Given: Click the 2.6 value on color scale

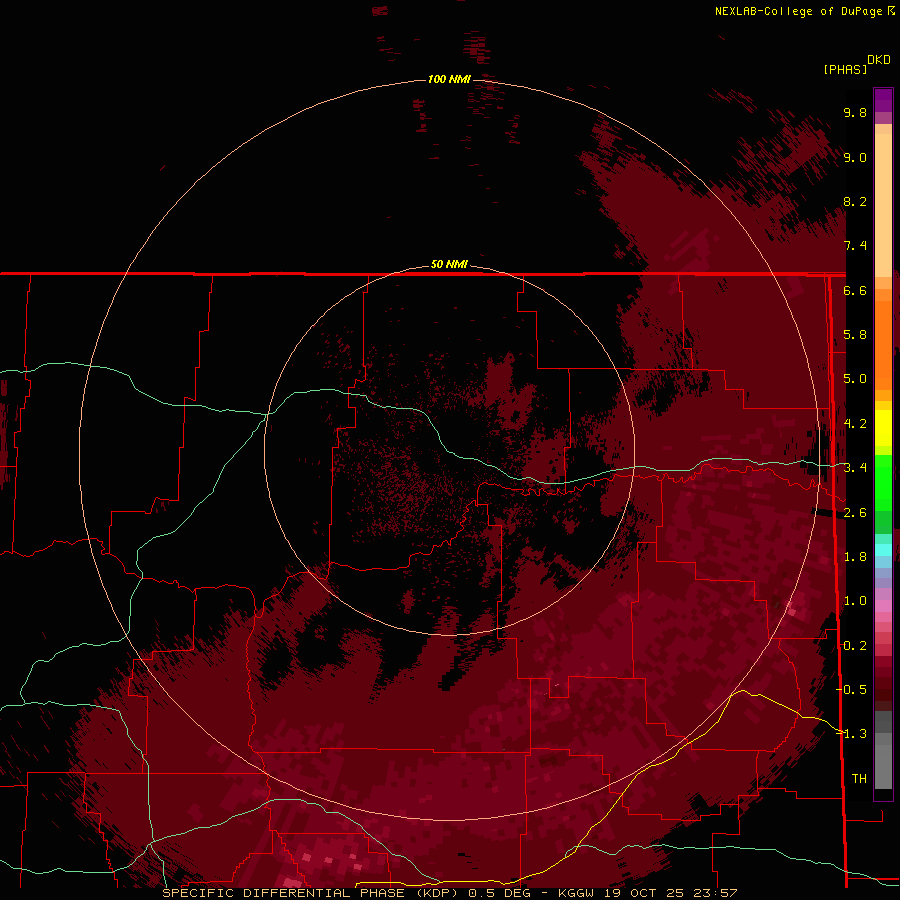Looking at the screenshot, I should (855, 513).
